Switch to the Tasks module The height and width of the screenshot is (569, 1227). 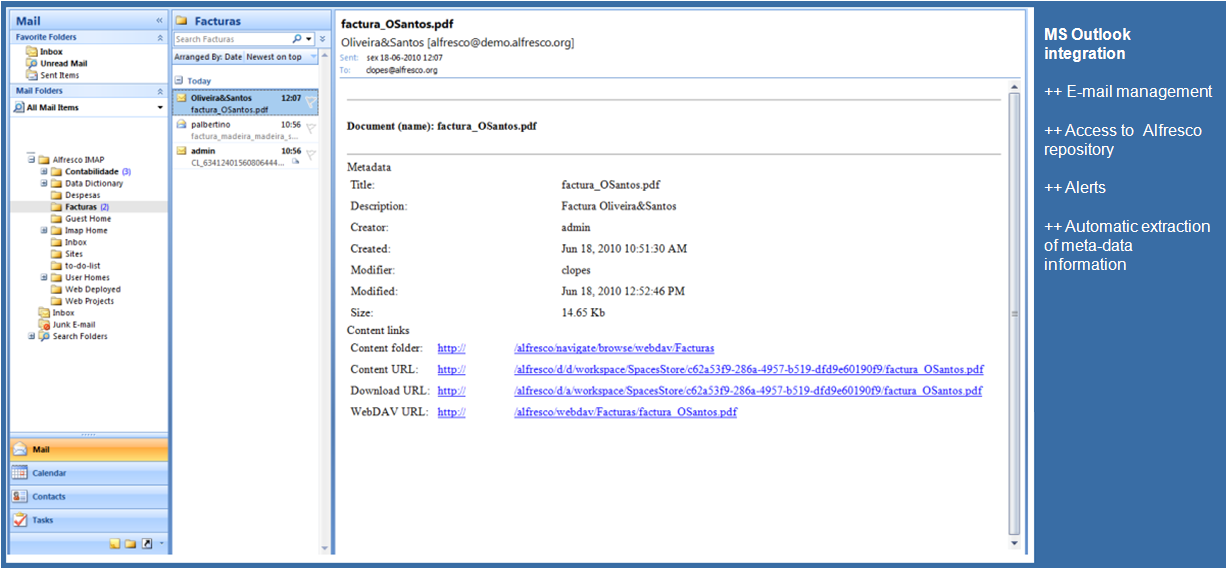[88, 520]
